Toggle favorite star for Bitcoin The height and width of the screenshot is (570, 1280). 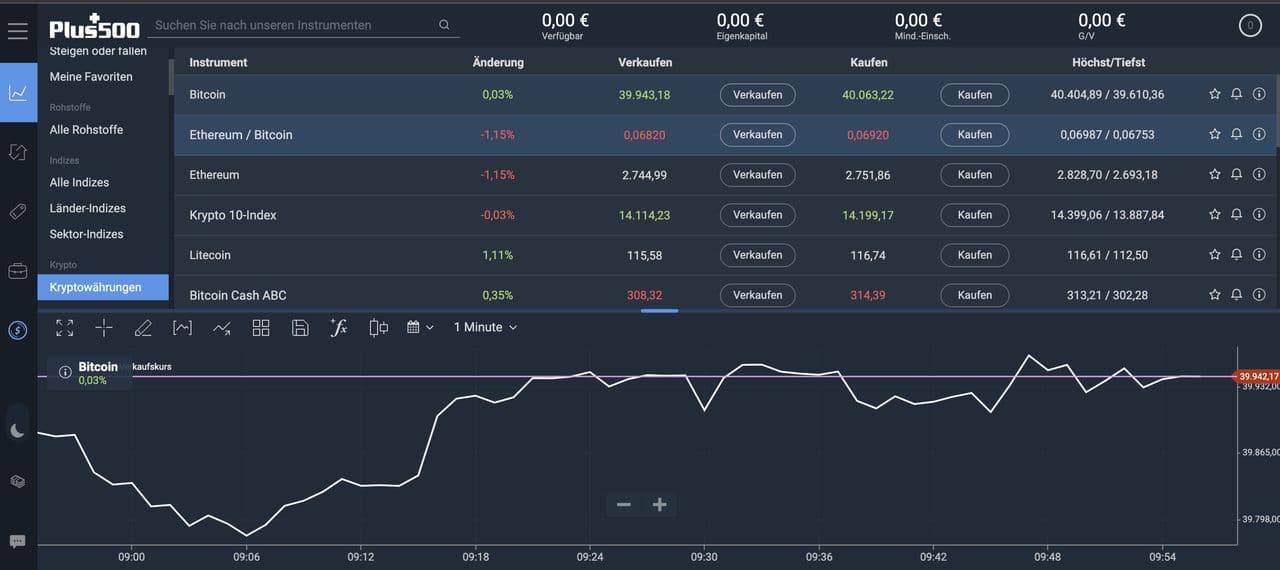pyautogui.click(x=1214, y=94)
